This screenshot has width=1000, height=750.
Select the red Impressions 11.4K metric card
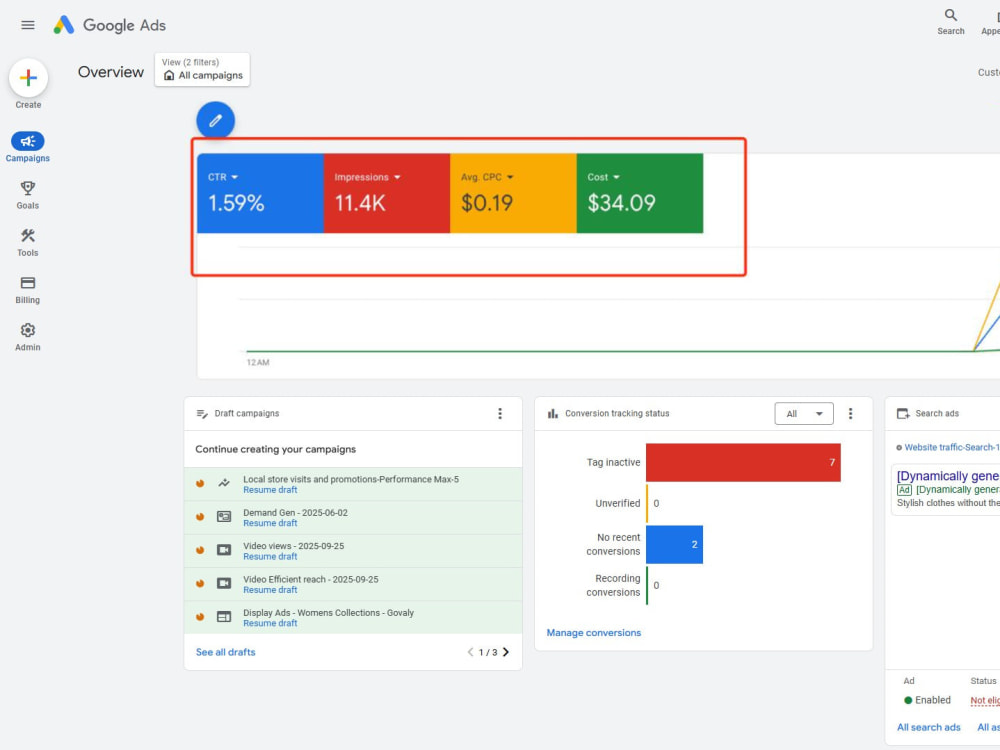click(x=386, y=193)
